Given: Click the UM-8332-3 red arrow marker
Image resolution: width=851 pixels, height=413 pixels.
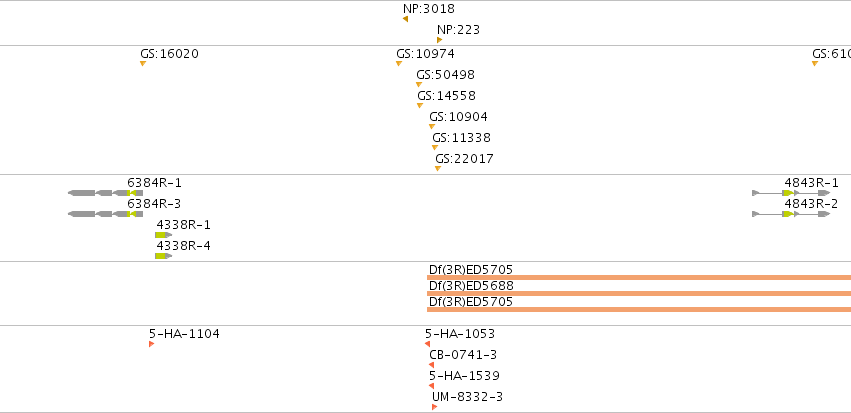Looking at the screenshot, I should coord(435,407).
